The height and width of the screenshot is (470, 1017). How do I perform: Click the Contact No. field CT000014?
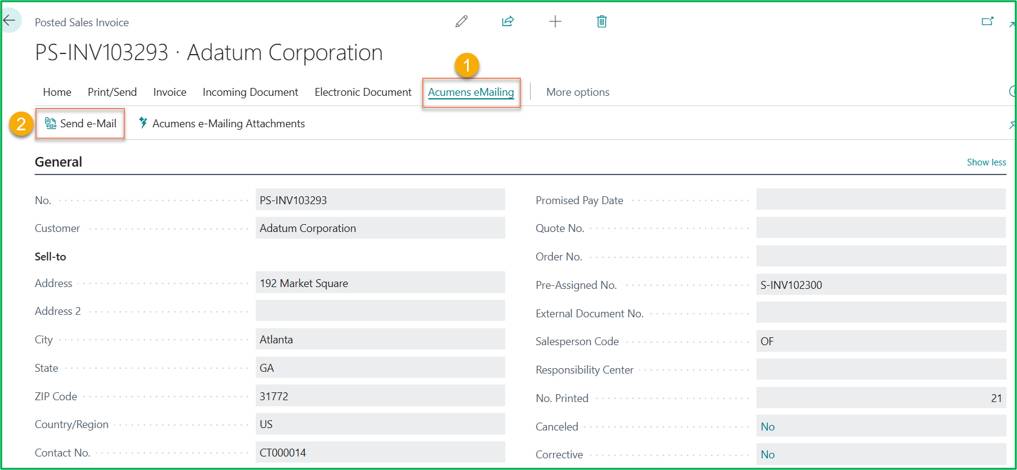(x=380, y=452)
